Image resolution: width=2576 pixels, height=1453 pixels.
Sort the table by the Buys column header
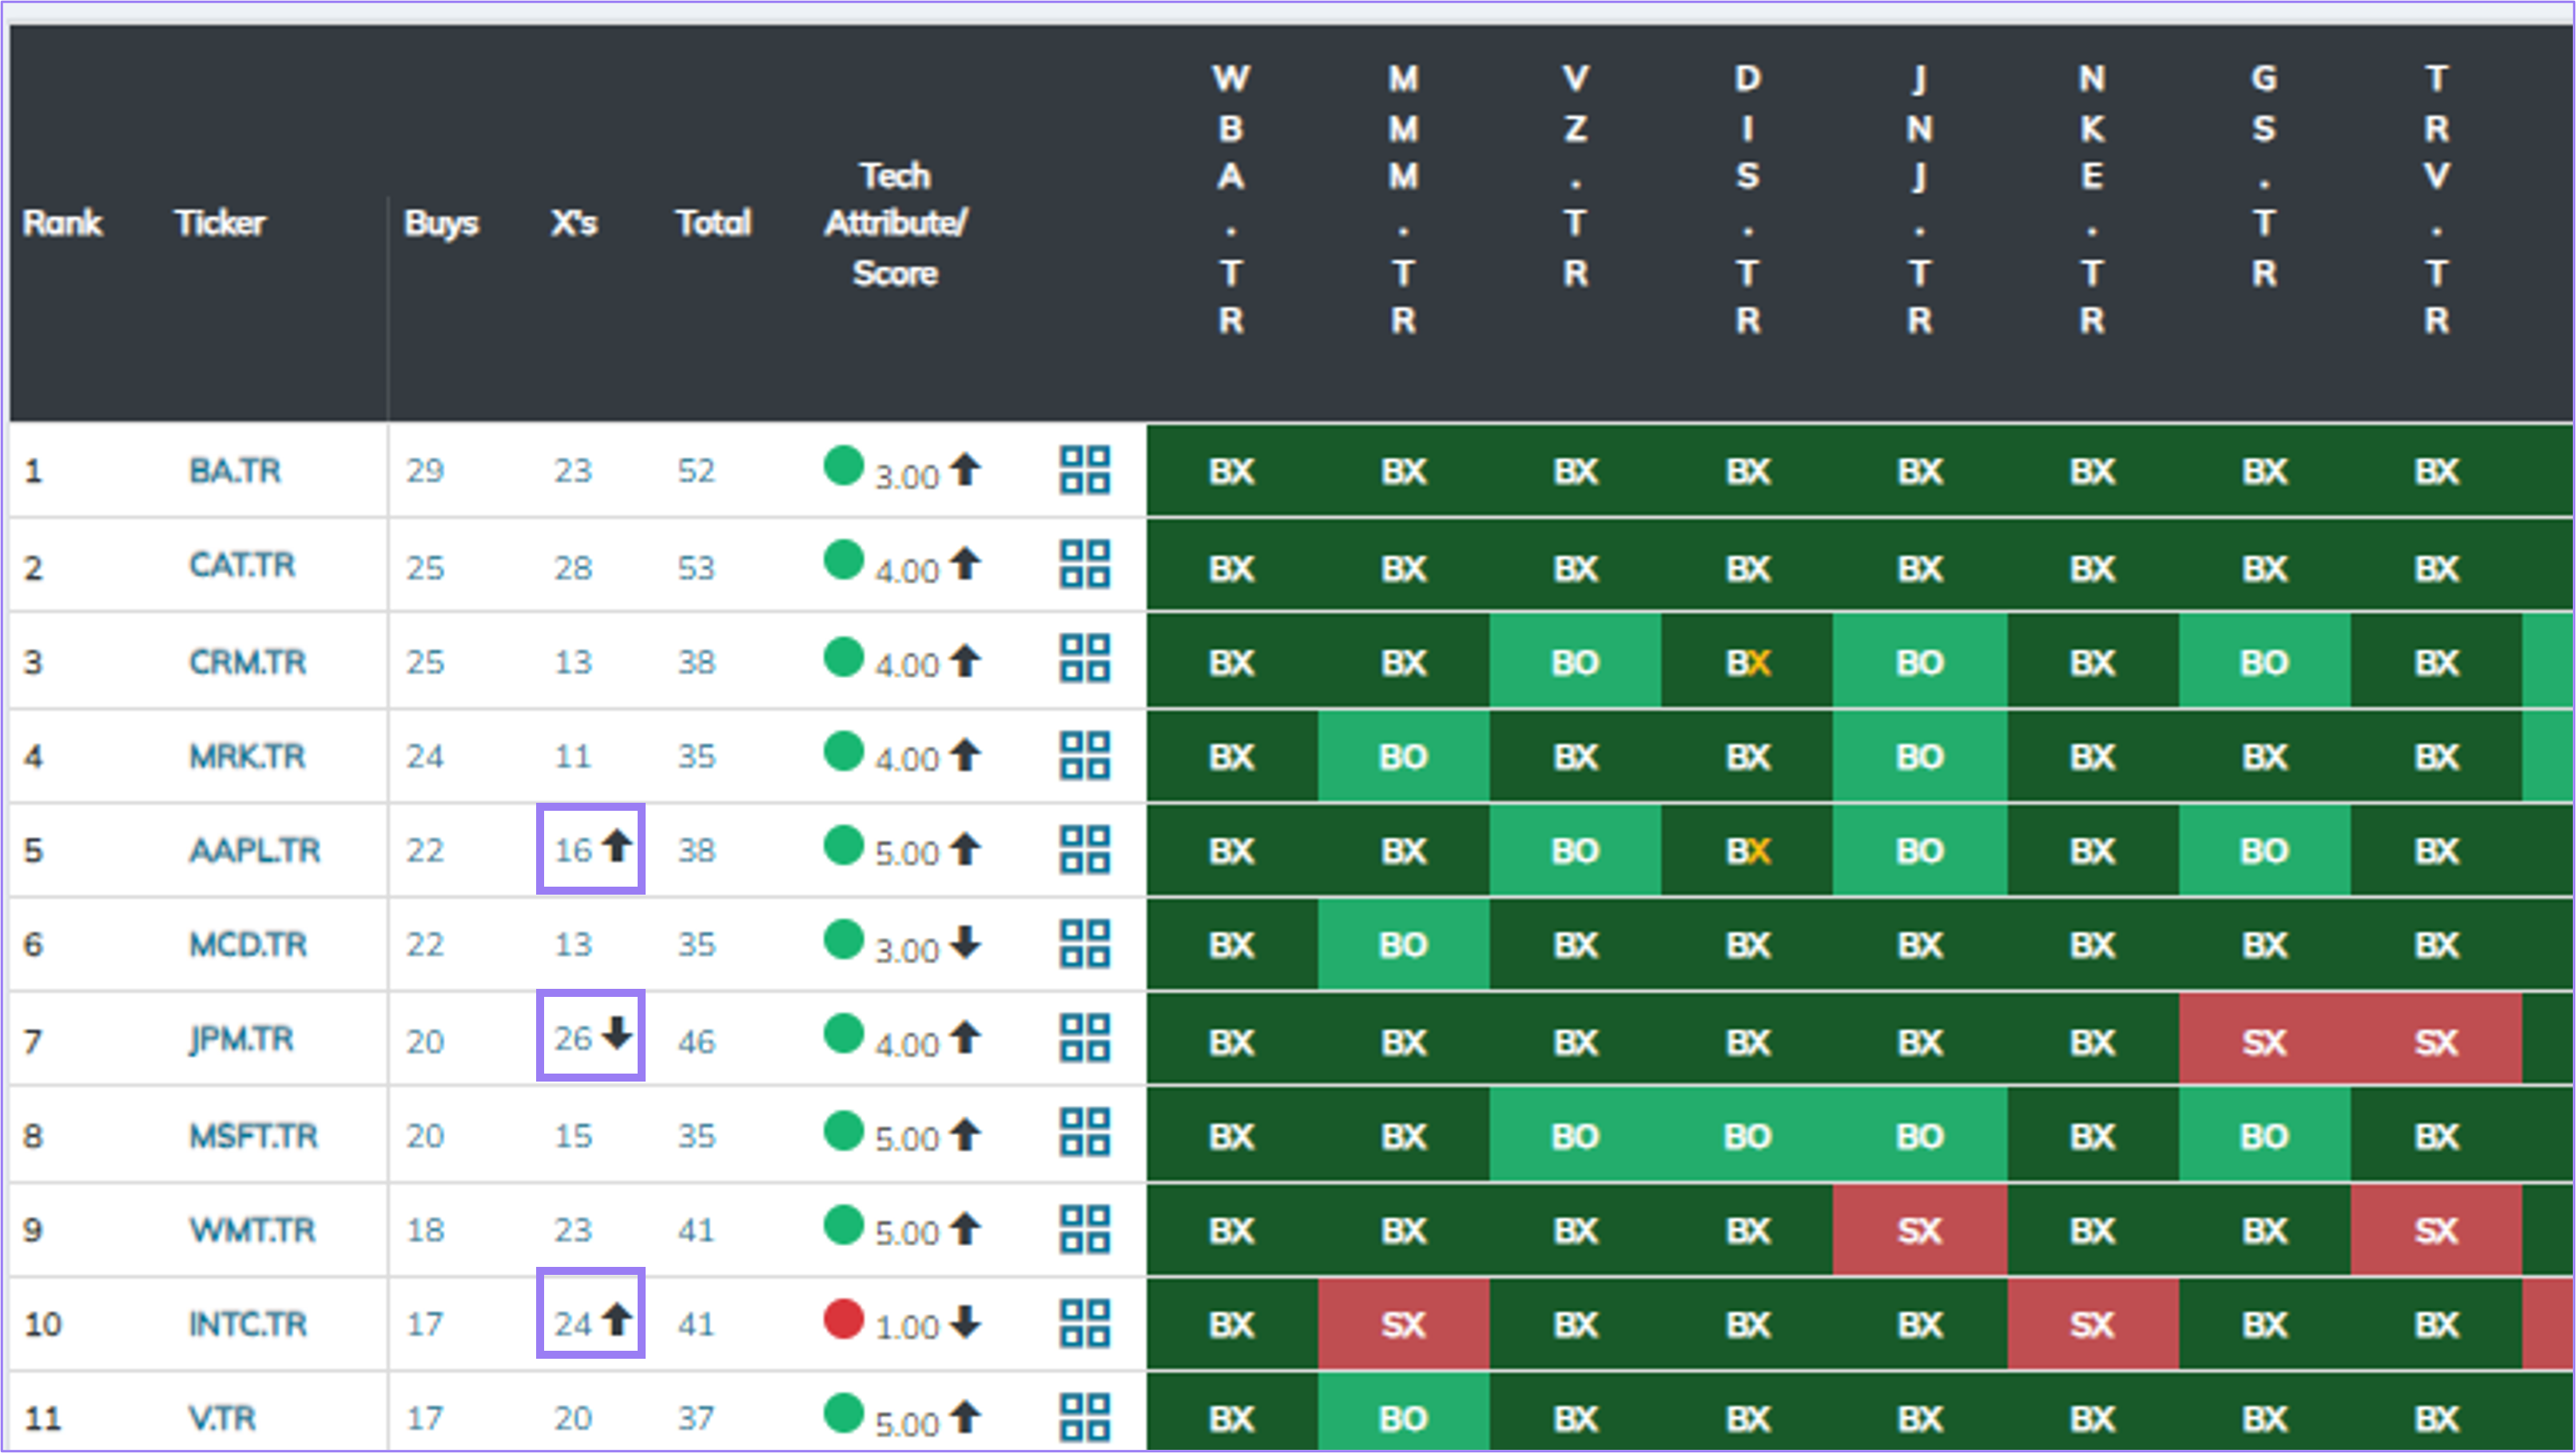click(x=440, y=223)
